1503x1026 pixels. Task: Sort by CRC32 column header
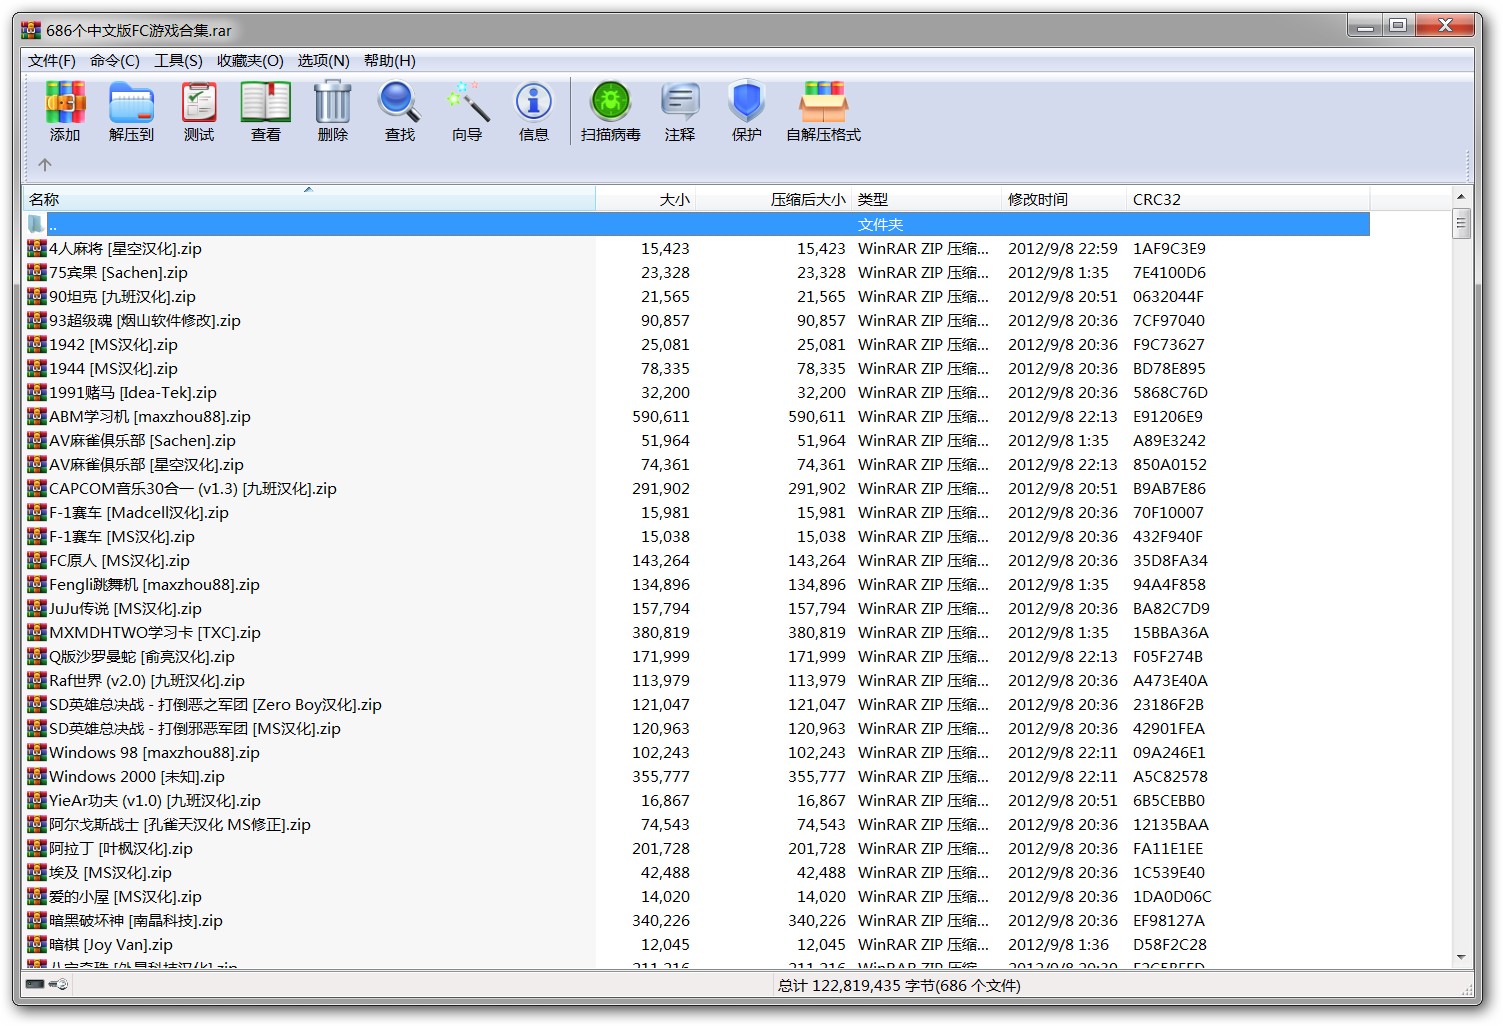1248,199
